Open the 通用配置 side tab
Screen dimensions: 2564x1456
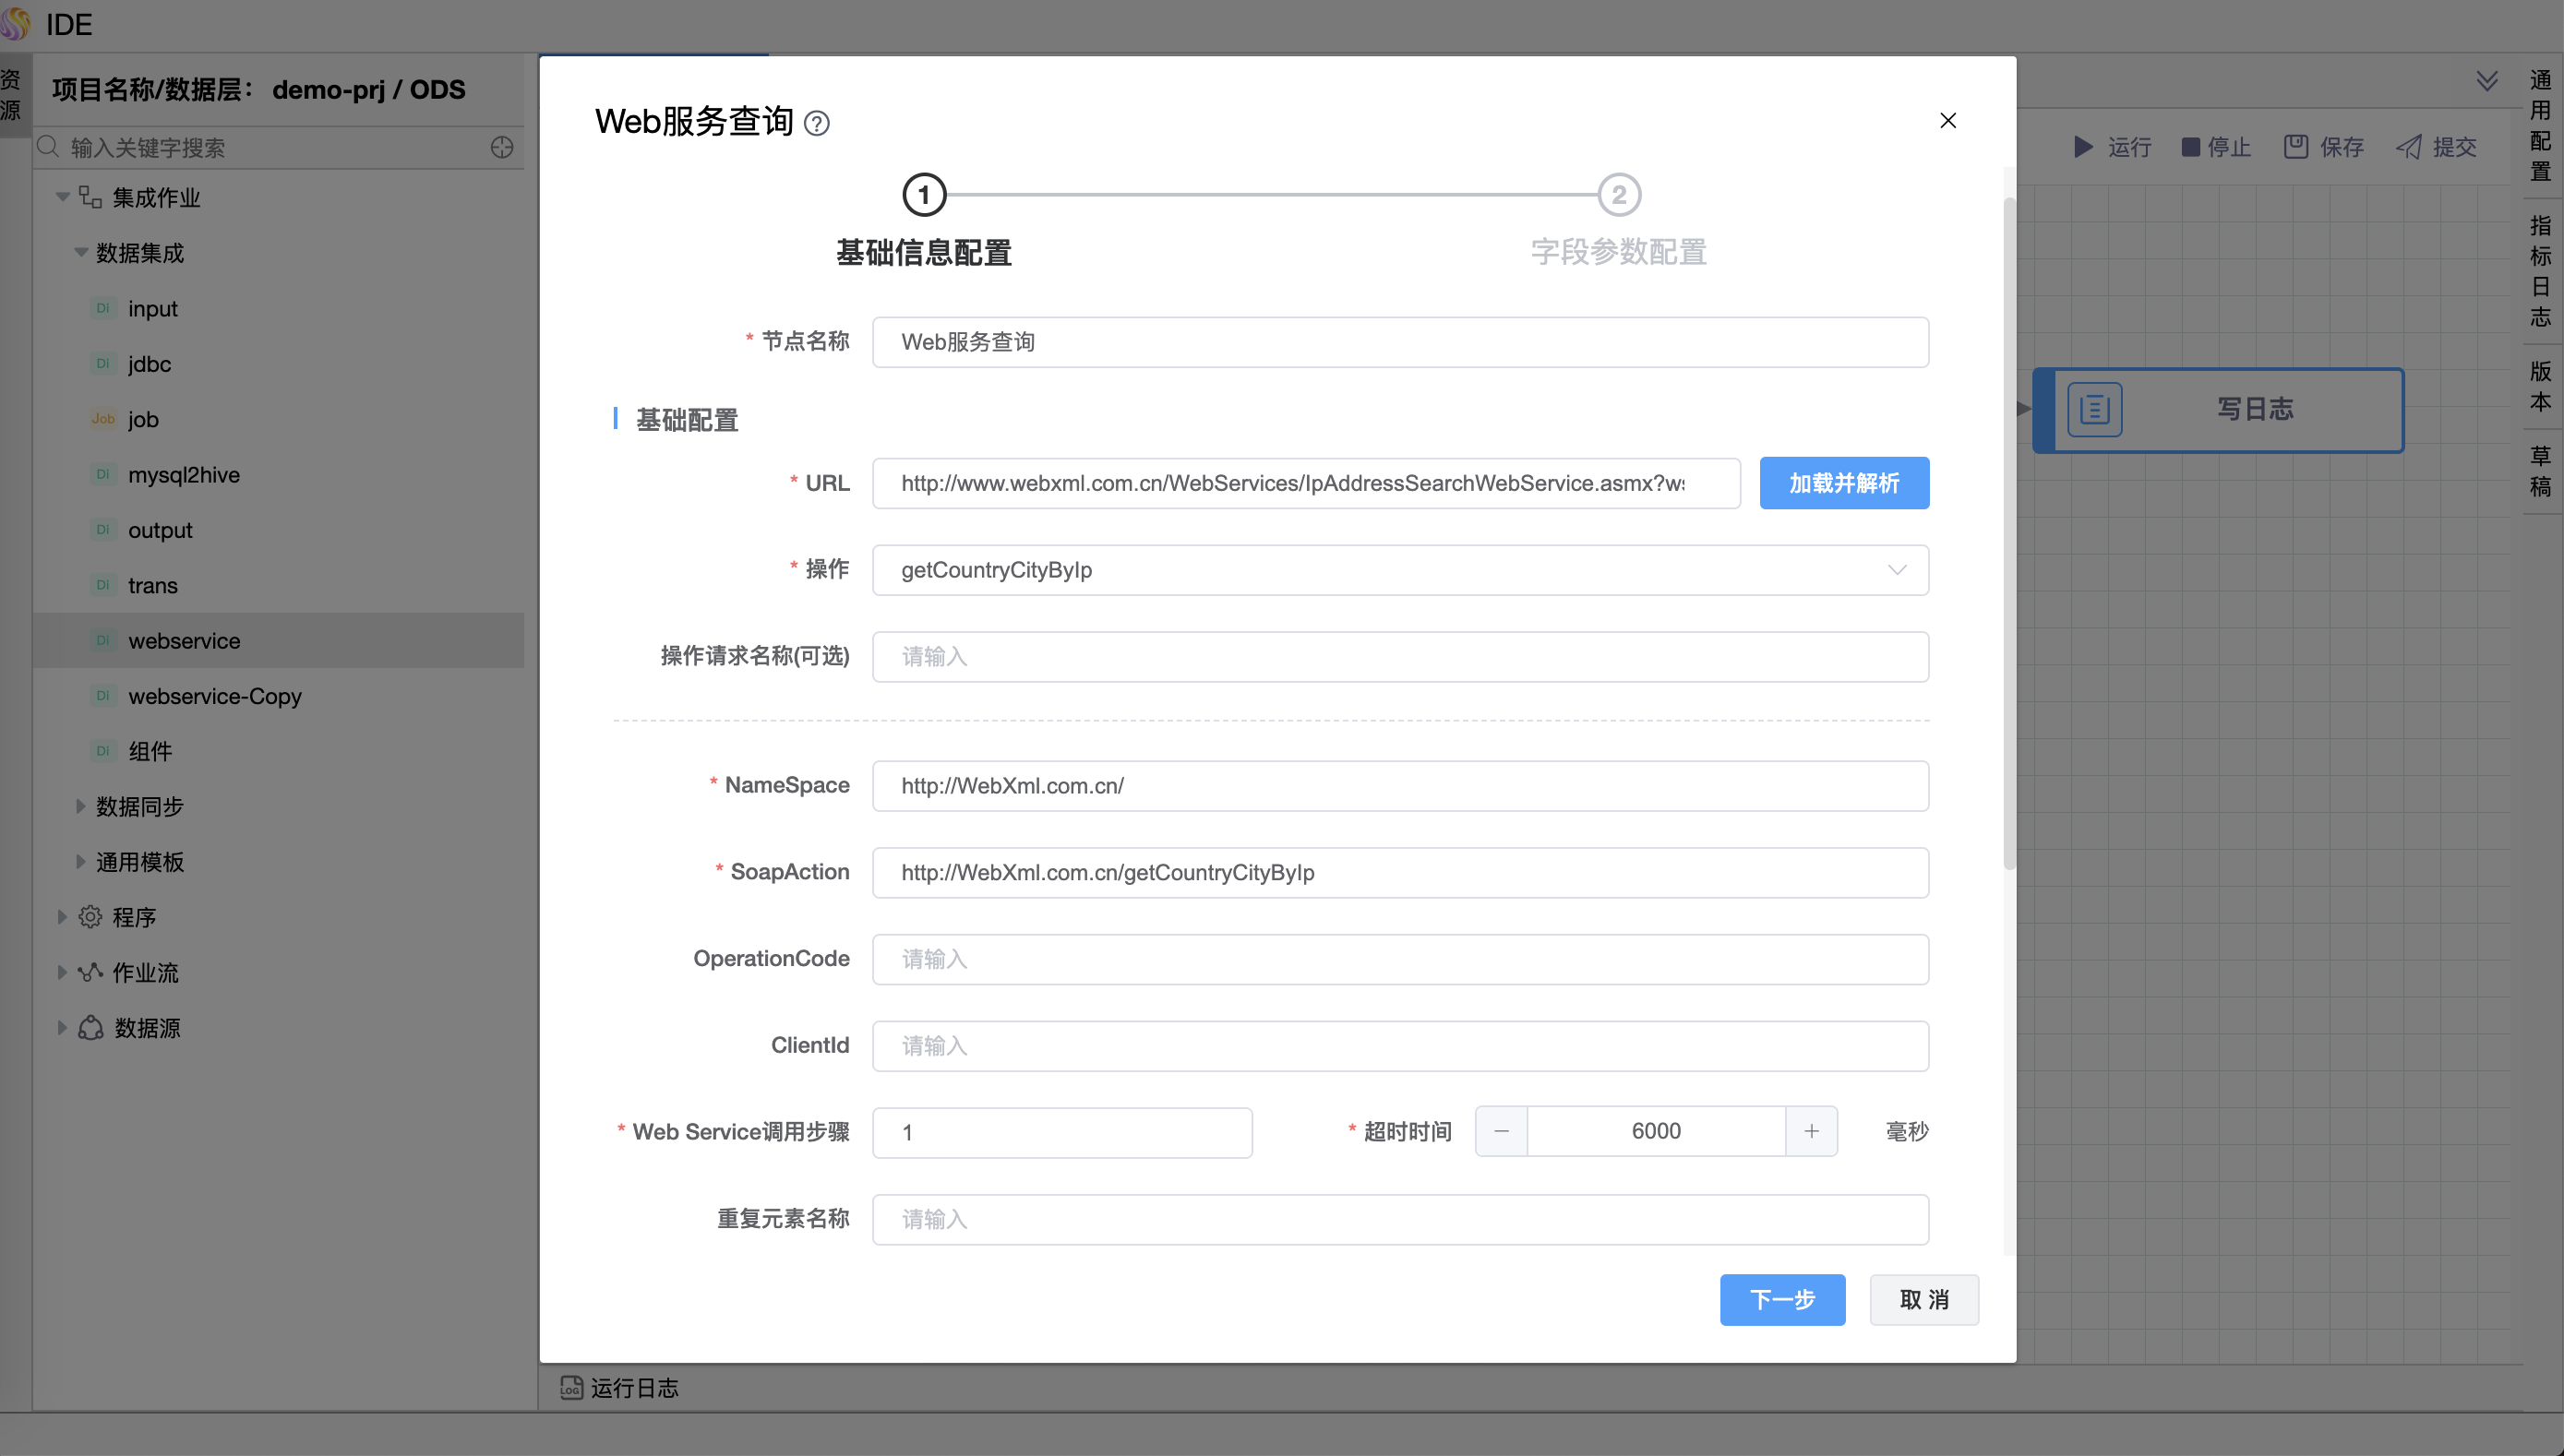coord(2540,125)
